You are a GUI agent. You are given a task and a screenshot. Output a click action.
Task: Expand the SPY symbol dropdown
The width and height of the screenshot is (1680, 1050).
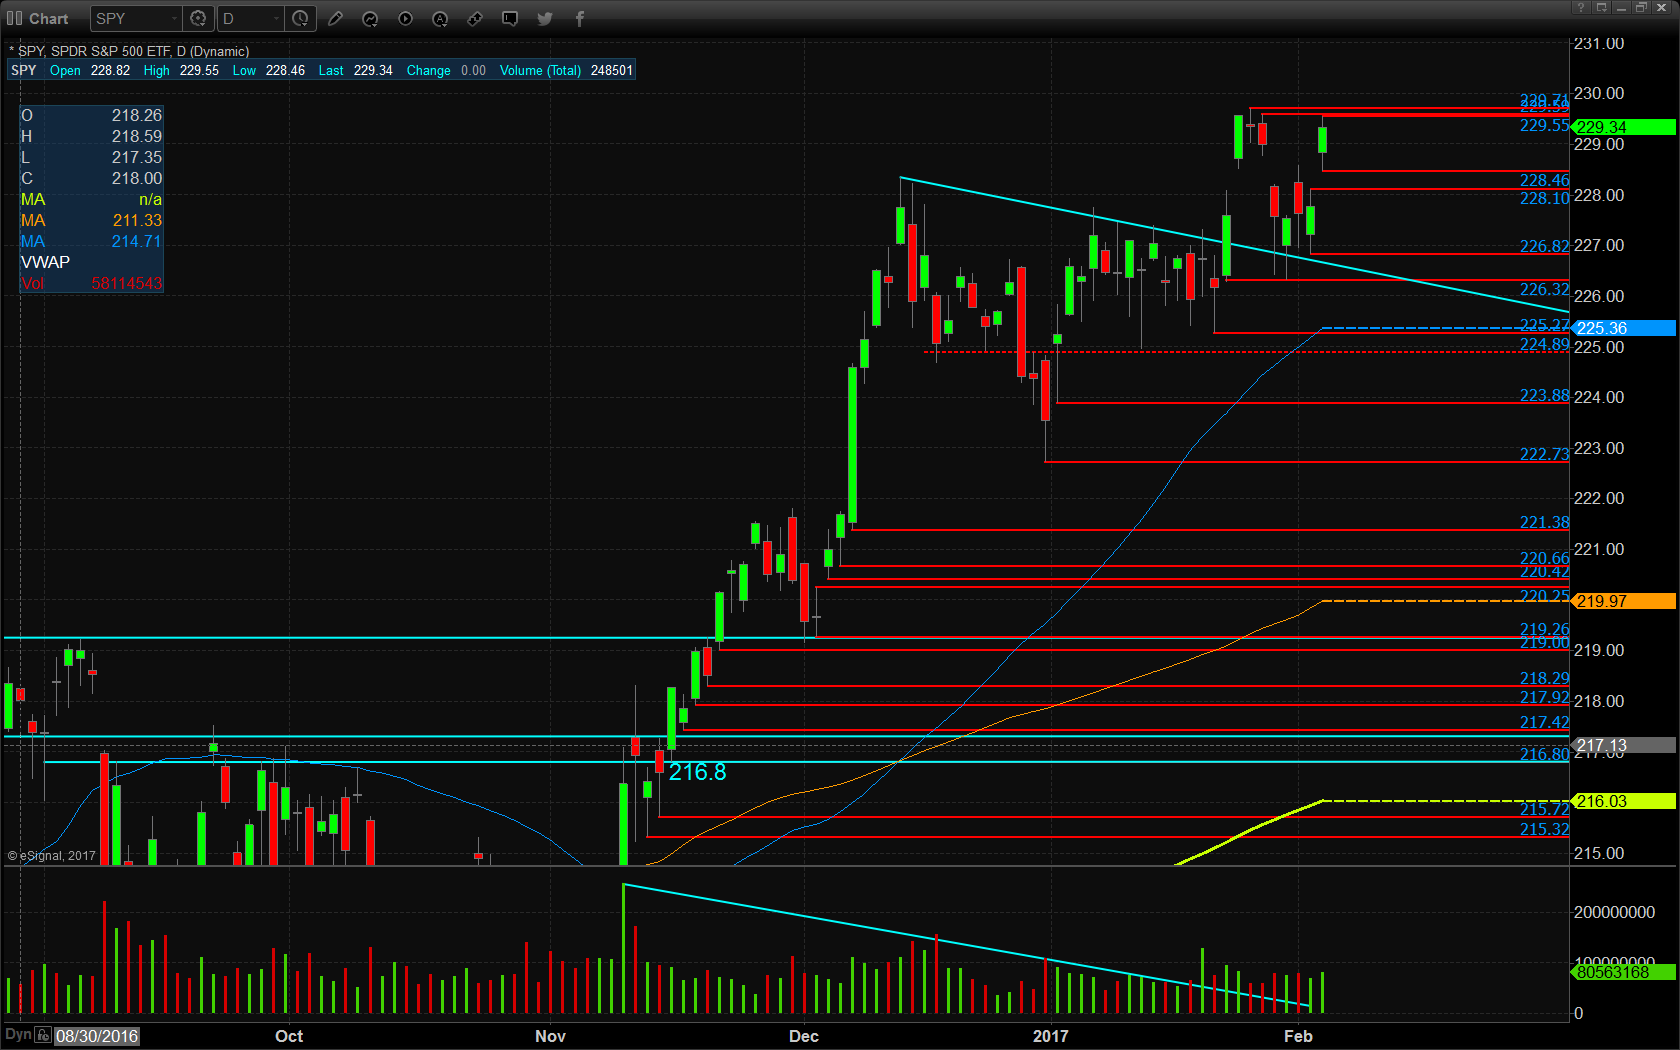coord(174,18)
